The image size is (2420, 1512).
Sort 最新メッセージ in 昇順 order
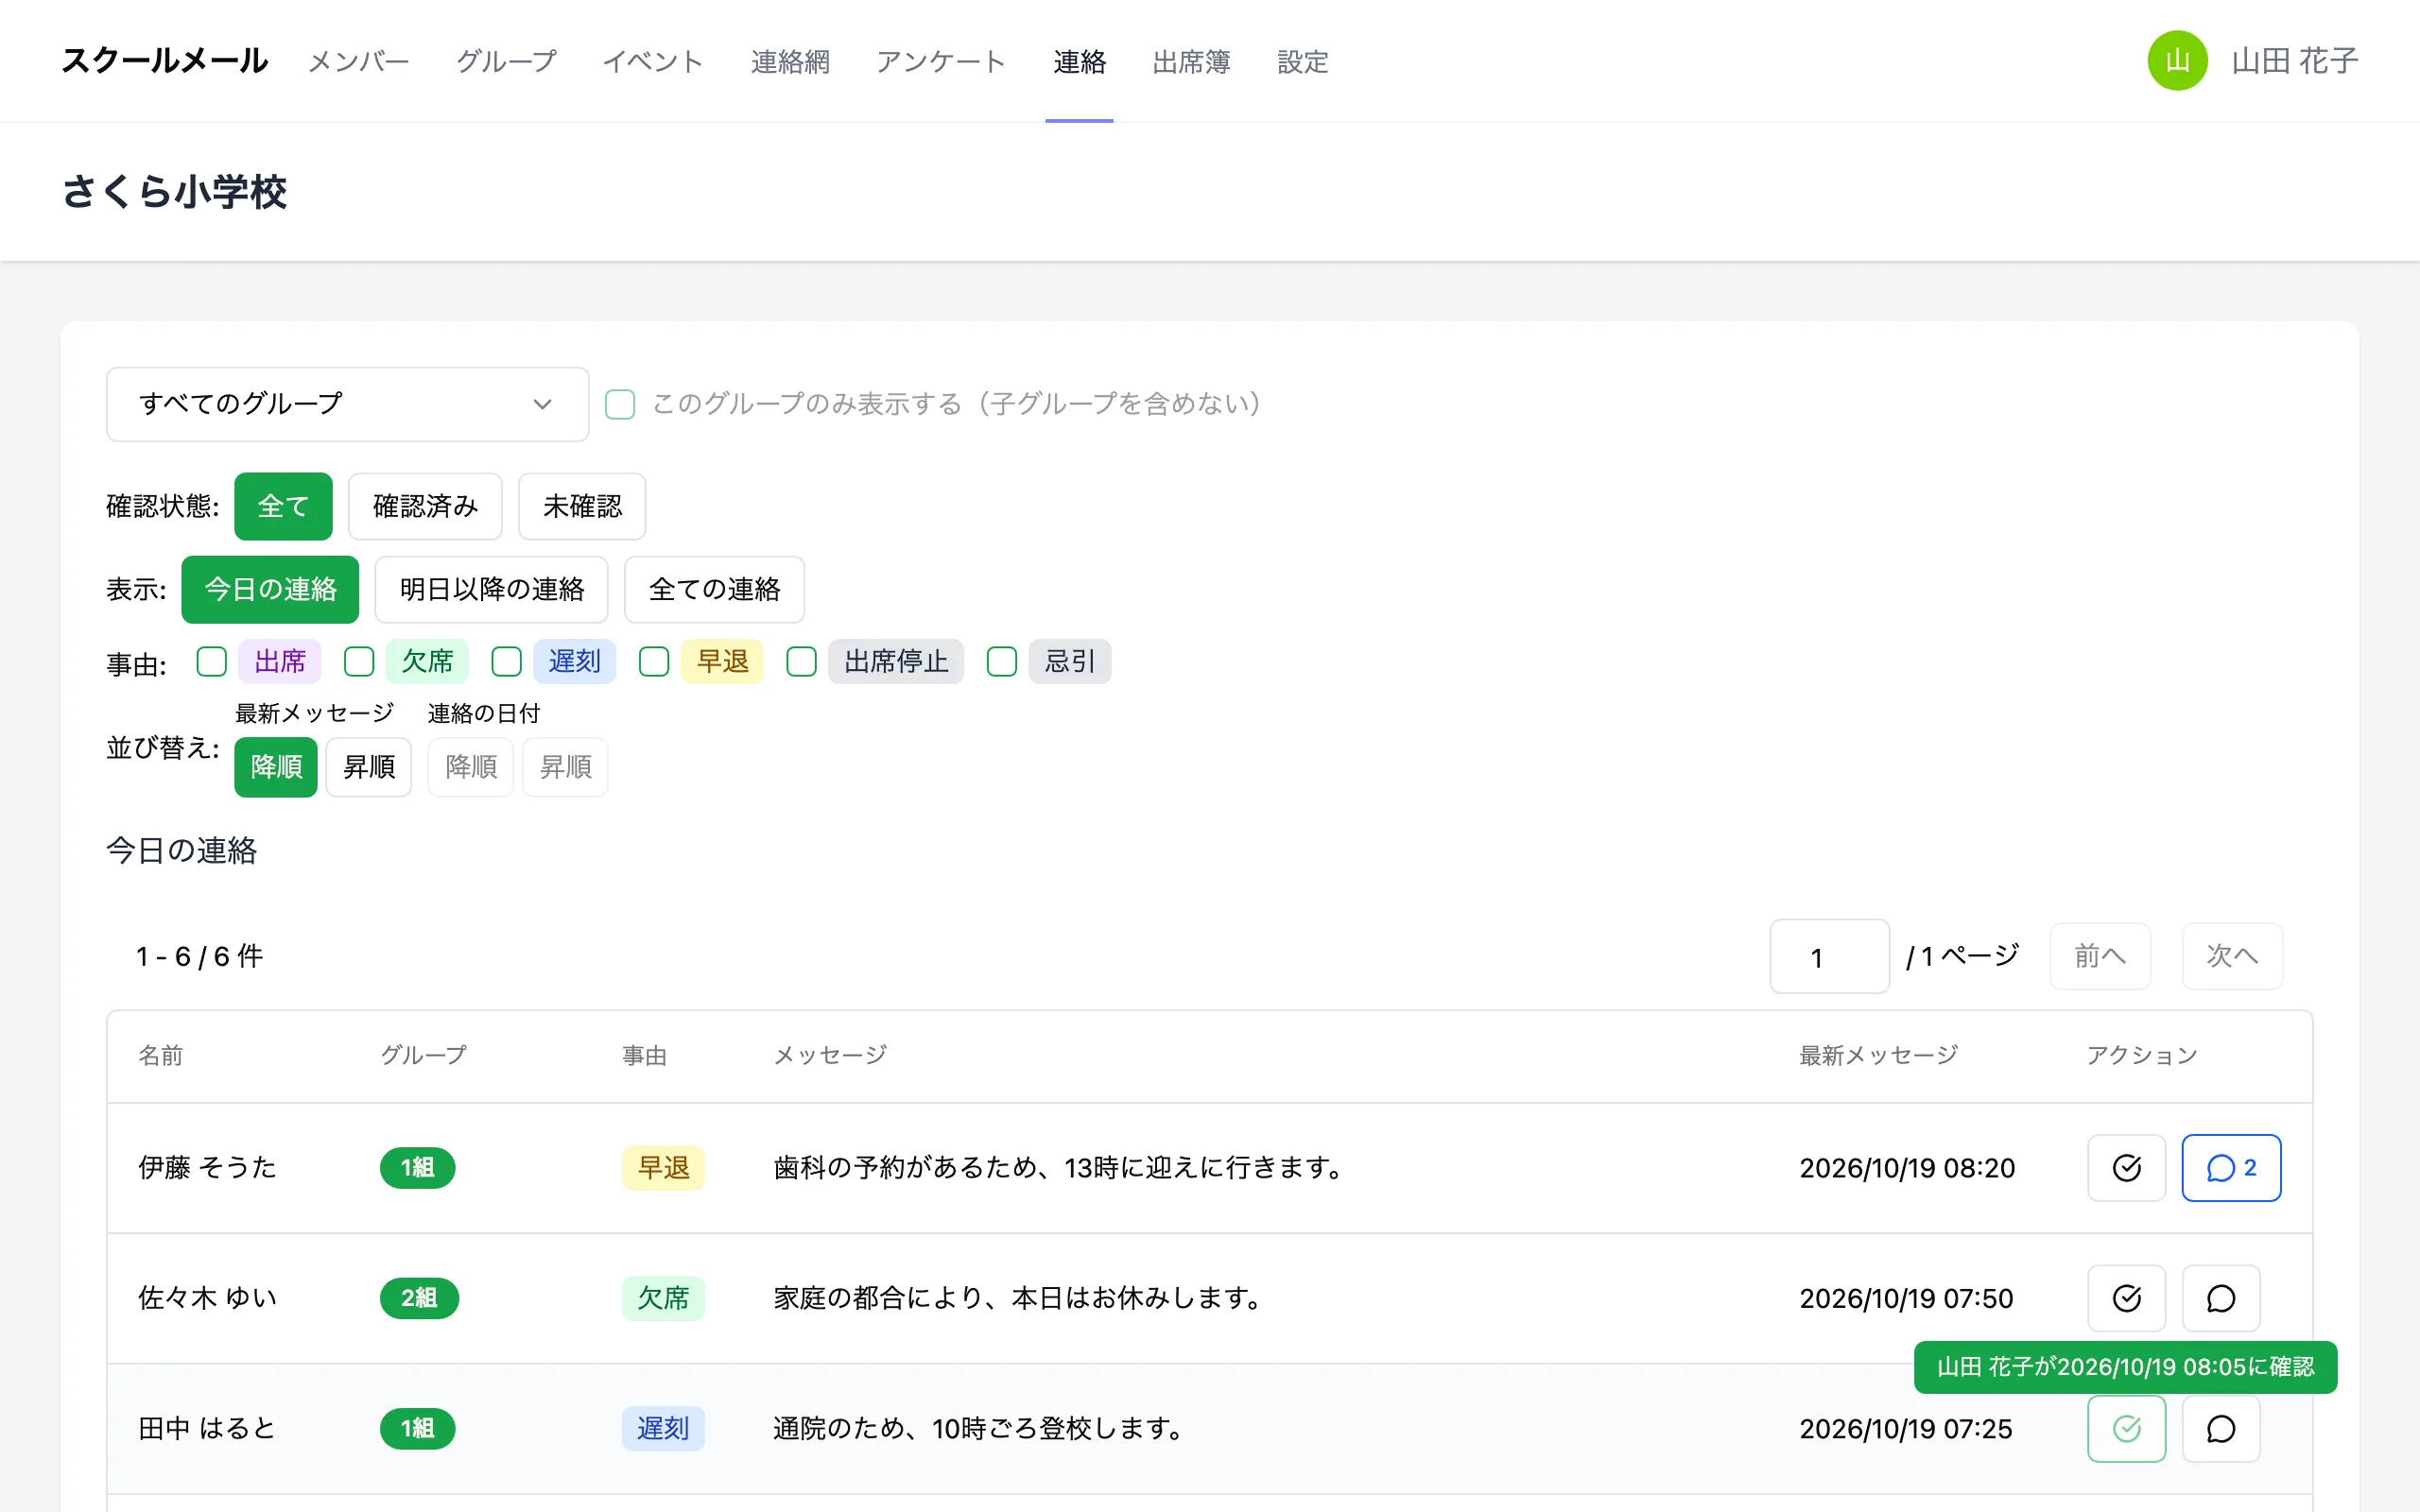coord(369,767)
